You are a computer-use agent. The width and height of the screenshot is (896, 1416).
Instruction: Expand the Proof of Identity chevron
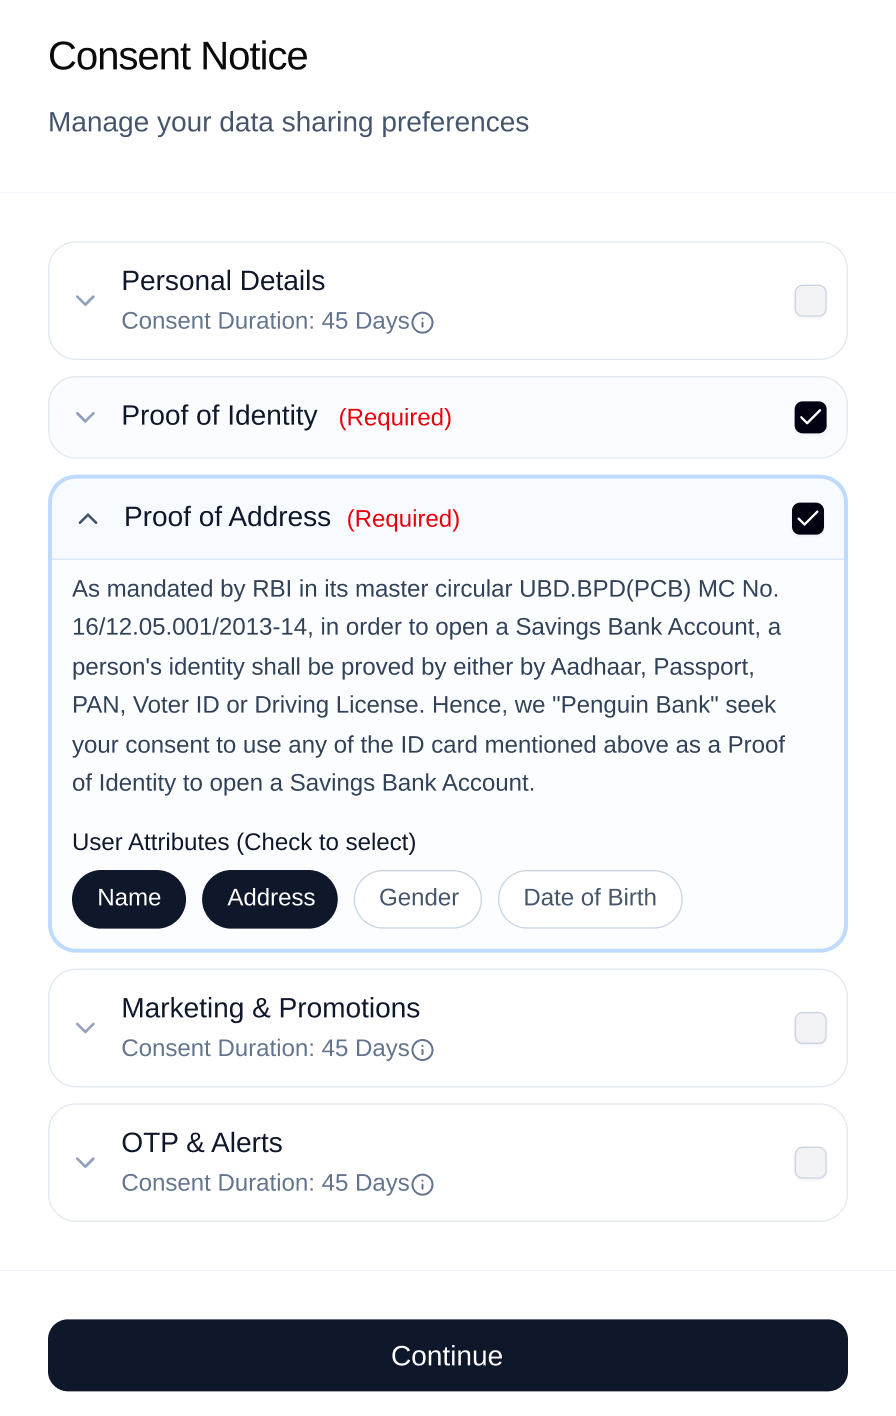(86, 417)
